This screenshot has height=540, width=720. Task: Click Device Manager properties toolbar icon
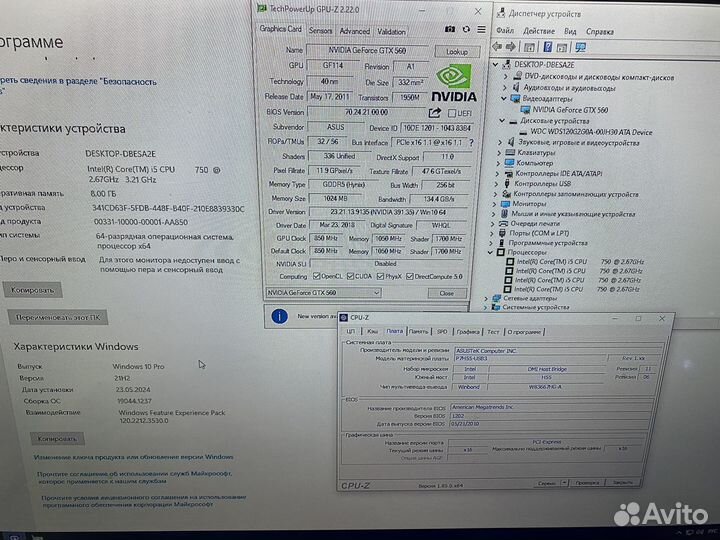(529, 47)
